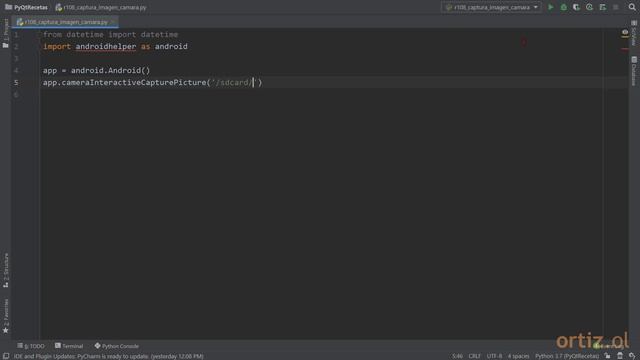Click the green Debug bug icon
Image resolution: width=640 pixels, height=360 pixels.
(x=564, y=7)
